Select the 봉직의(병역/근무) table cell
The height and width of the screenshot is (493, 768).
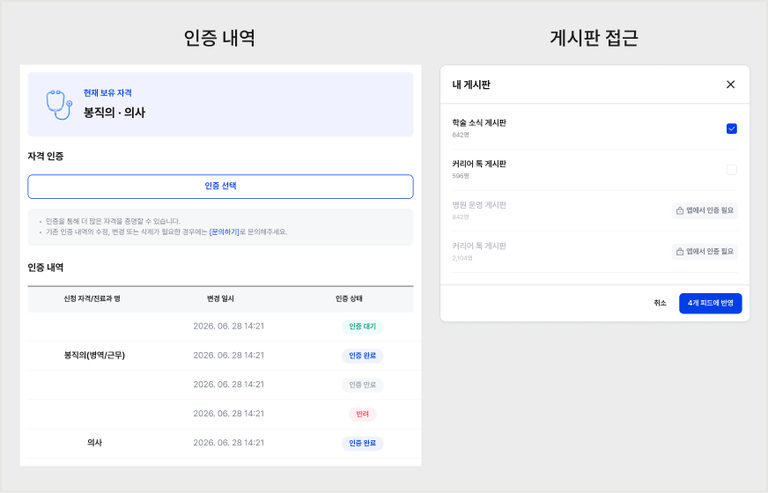click(x=95, y=355)
